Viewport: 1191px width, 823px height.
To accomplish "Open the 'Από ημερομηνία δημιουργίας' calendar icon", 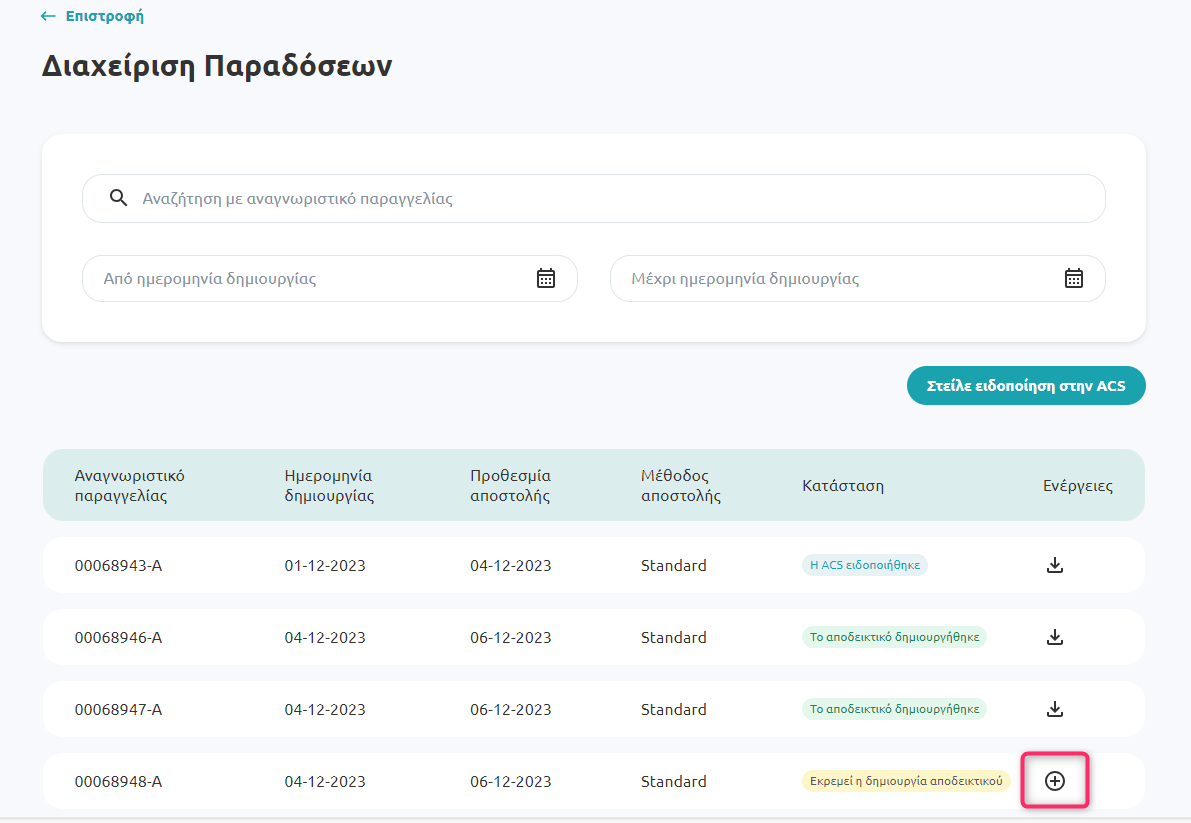I will coord(545,279).
